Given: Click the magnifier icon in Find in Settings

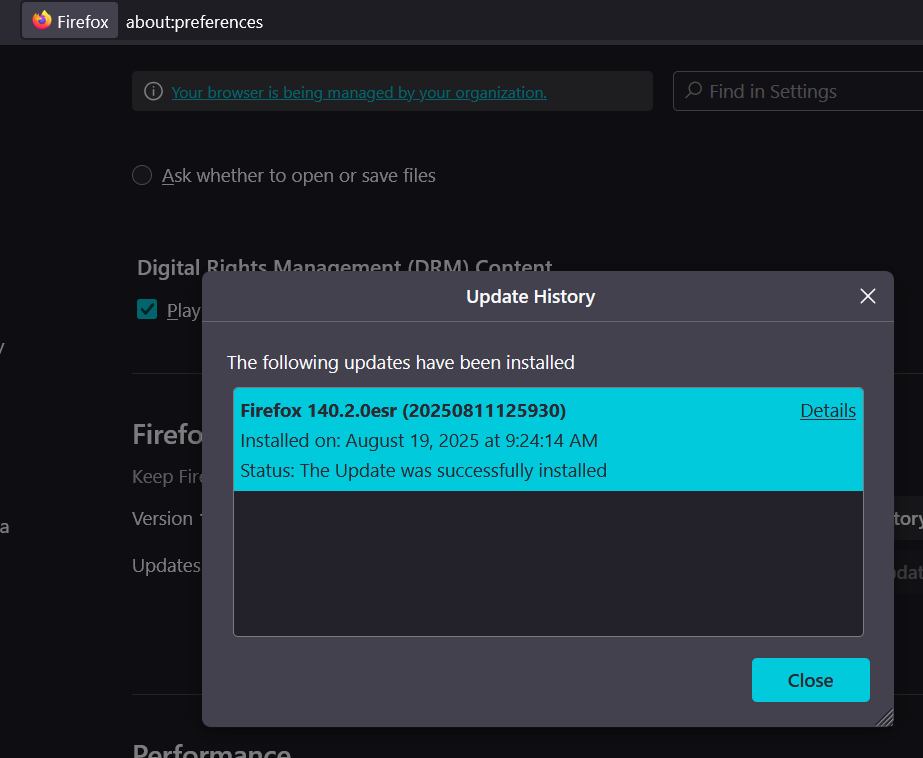Looking at the screenshot, I should 693,92.
